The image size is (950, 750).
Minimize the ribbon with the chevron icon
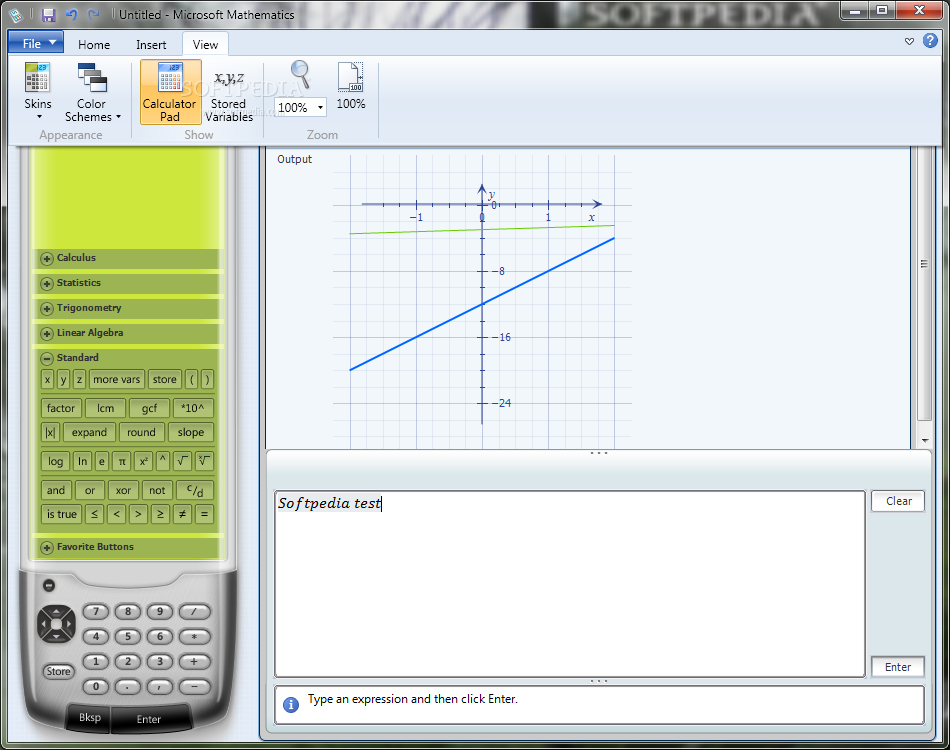909,41
